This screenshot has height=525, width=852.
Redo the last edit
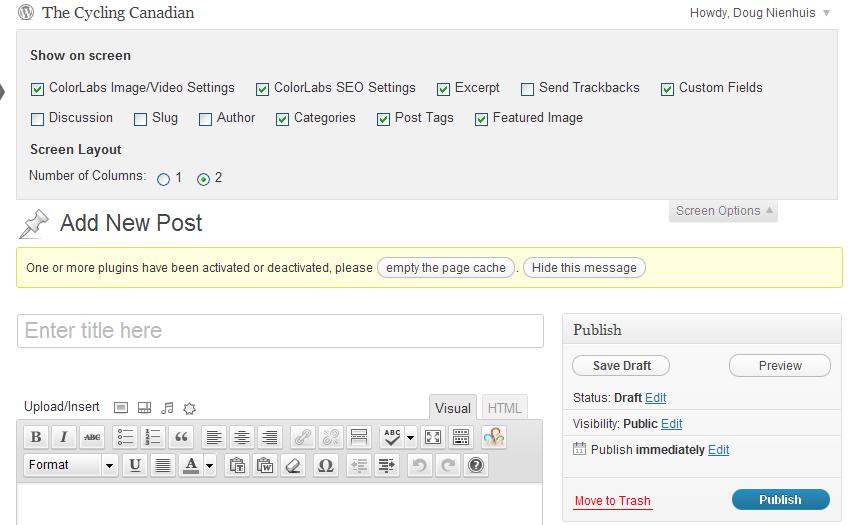pyautogui.click(x=448, y=465)
